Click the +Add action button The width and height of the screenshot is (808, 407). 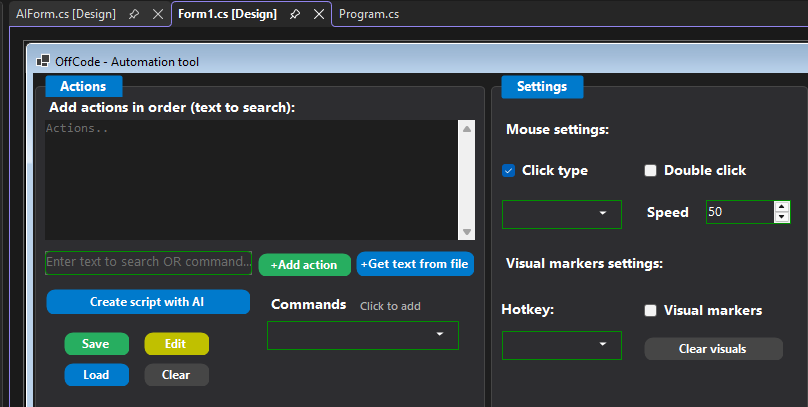305,265
